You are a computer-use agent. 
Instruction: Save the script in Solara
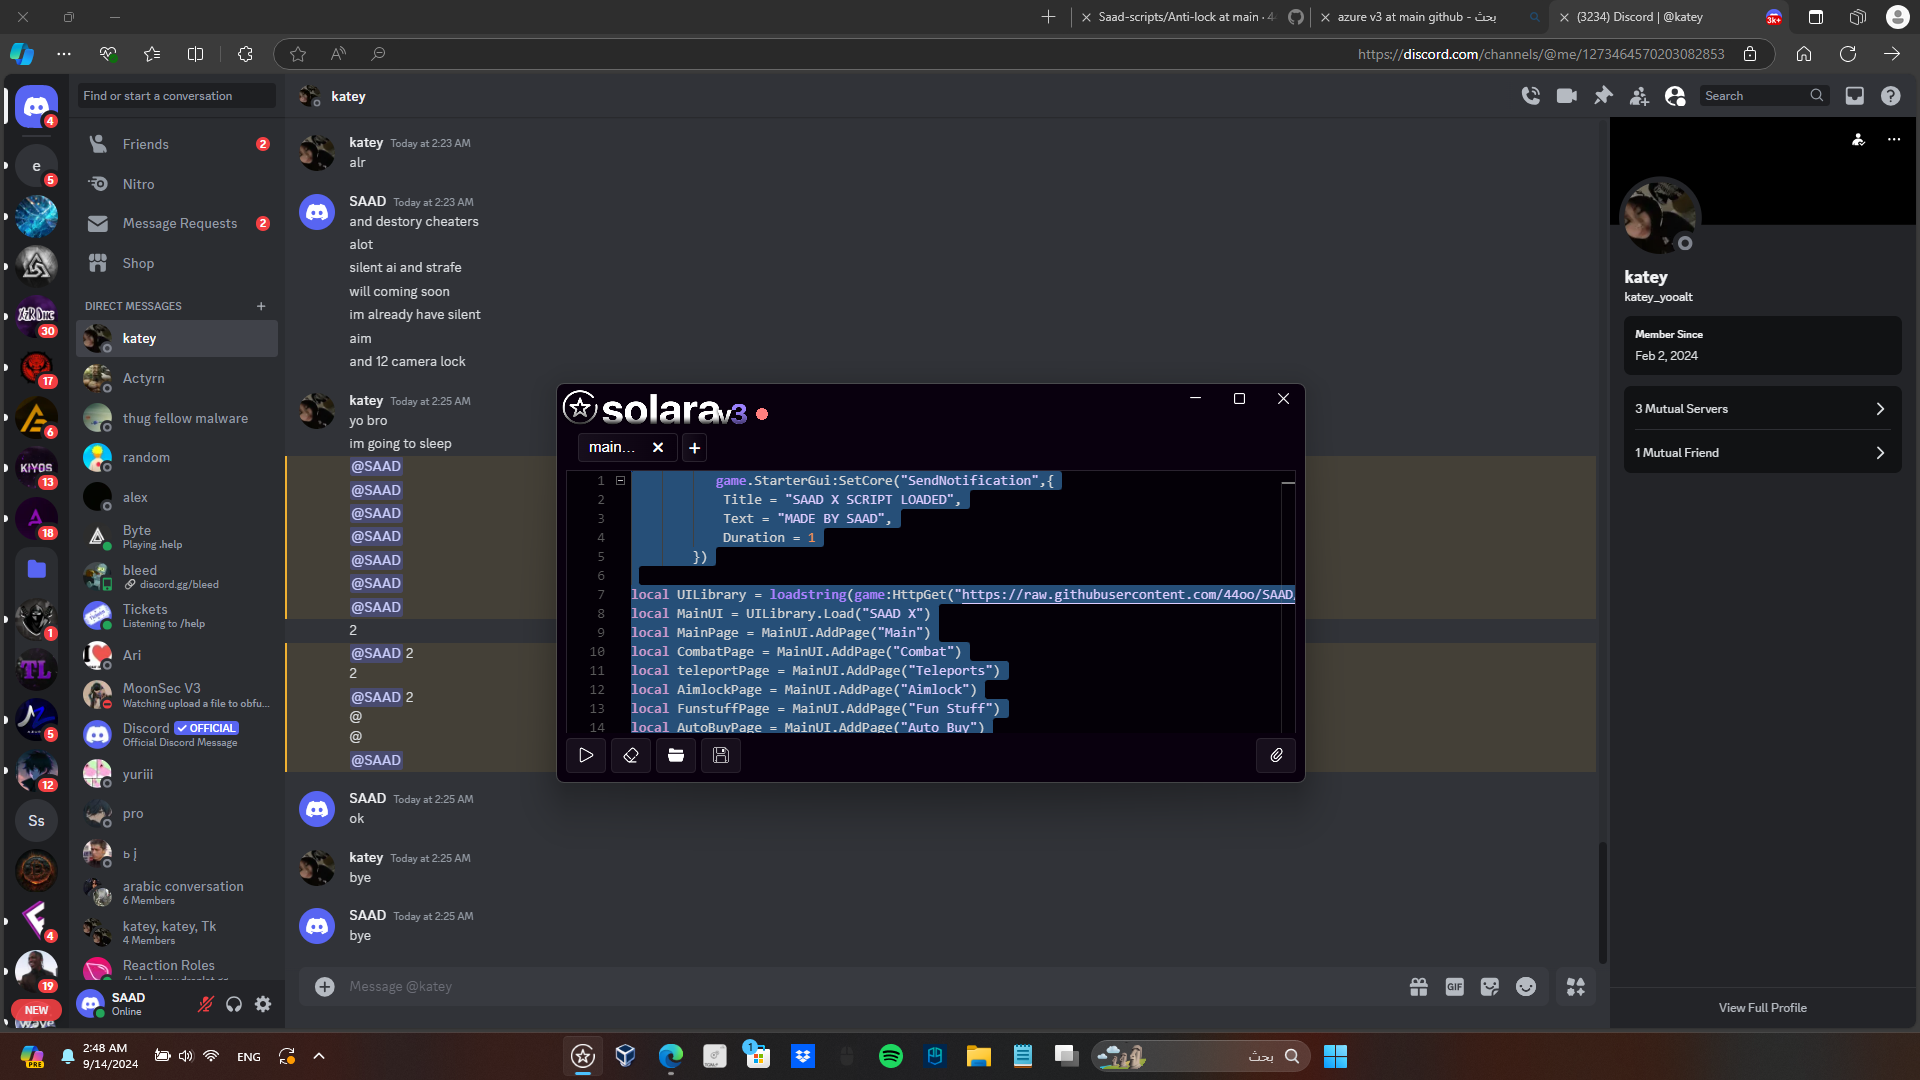click(x=721, y=756)
